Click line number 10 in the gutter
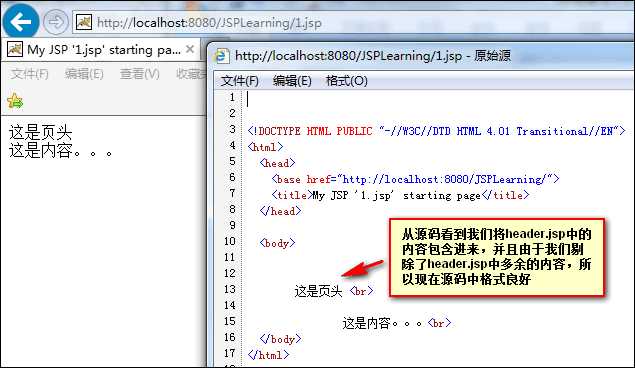The height and width of the screenshot is (368, 635). (230, 242)
